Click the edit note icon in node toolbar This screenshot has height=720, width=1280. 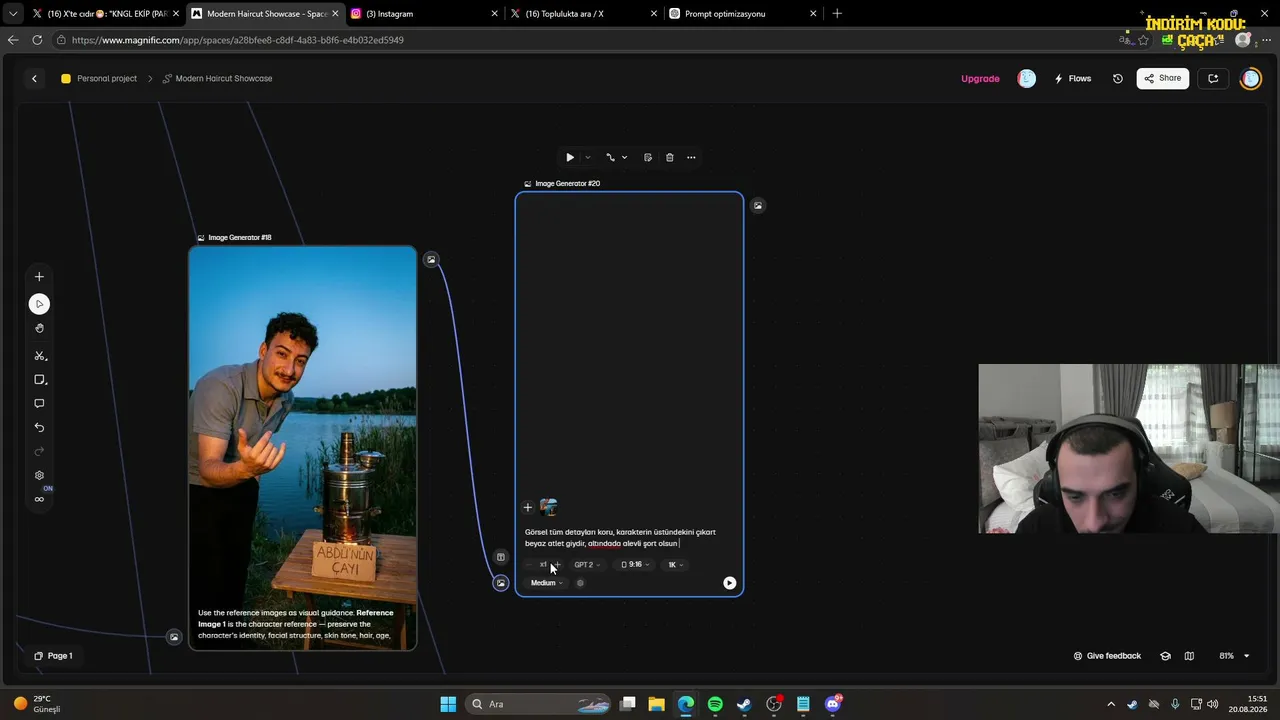(648, 157)
